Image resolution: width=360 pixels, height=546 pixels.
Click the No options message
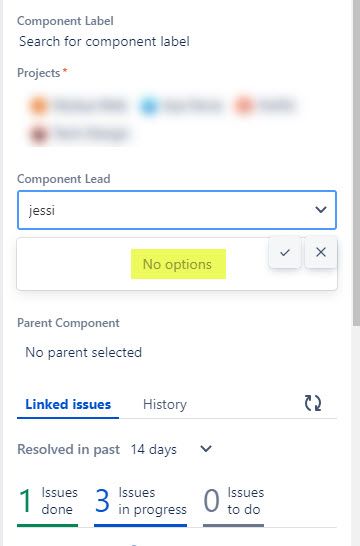(178, 264)
